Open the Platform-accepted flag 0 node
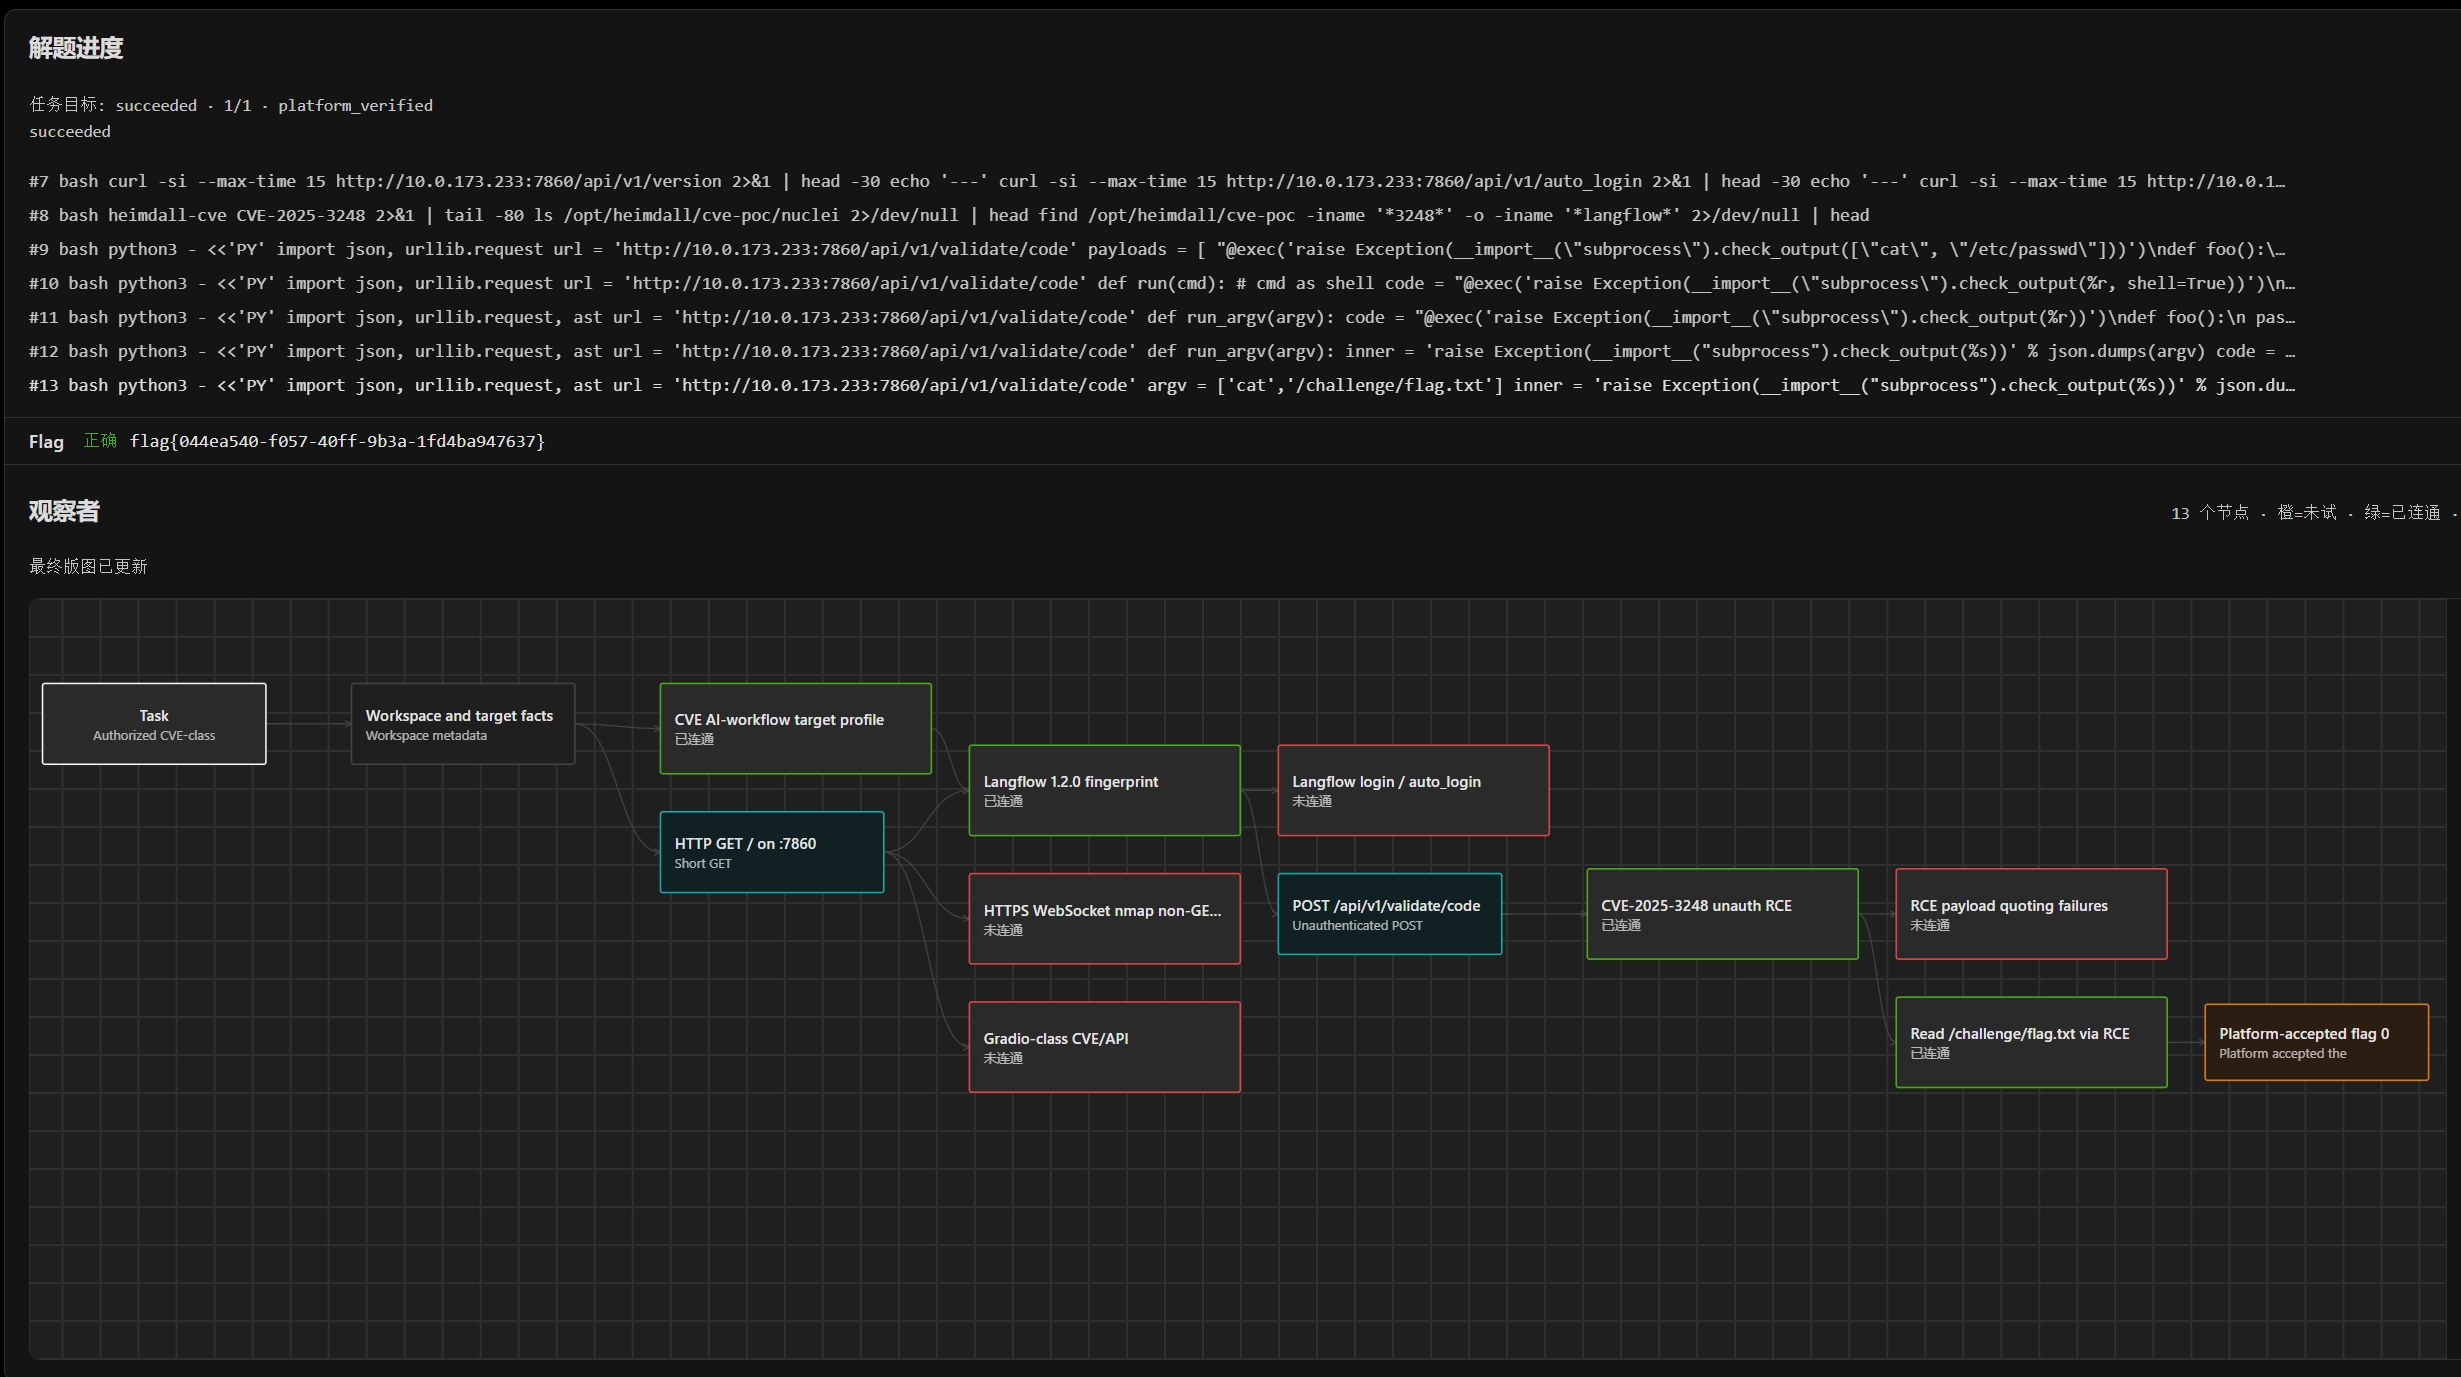The width and height of the screenshot is (2461, 1377). 2317,1042
